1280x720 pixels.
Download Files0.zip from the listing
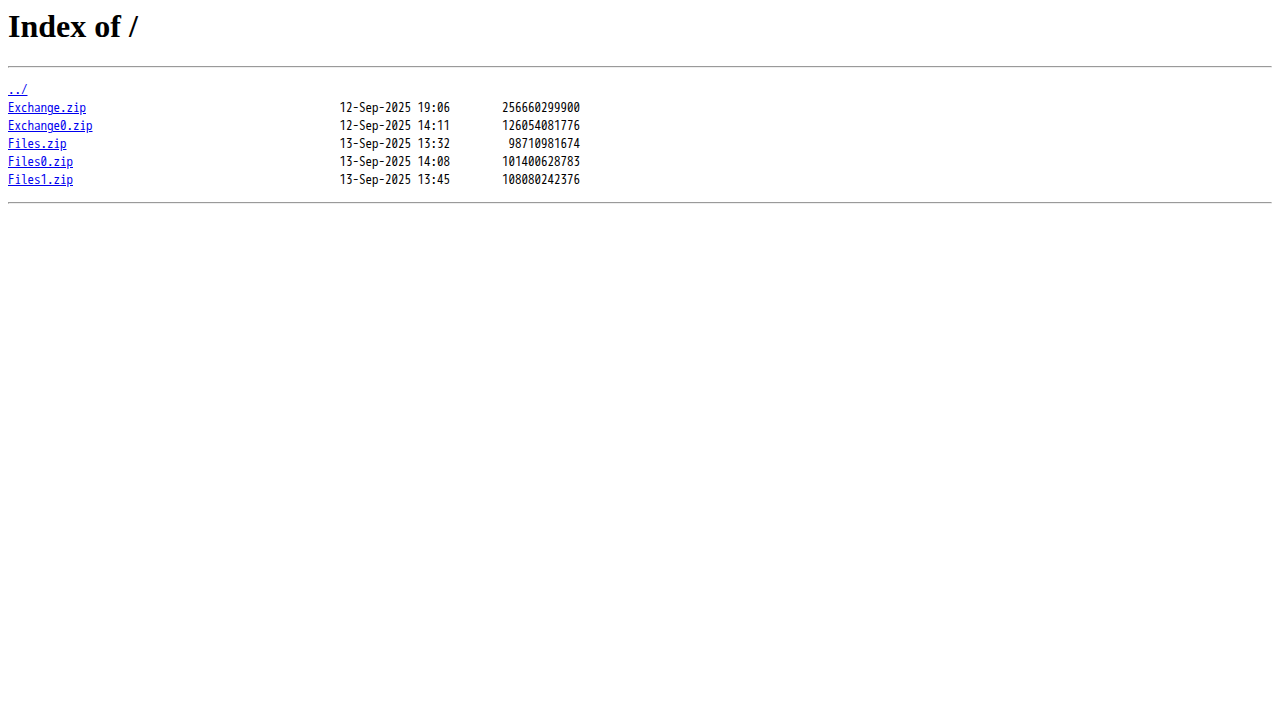pos(40,162)
